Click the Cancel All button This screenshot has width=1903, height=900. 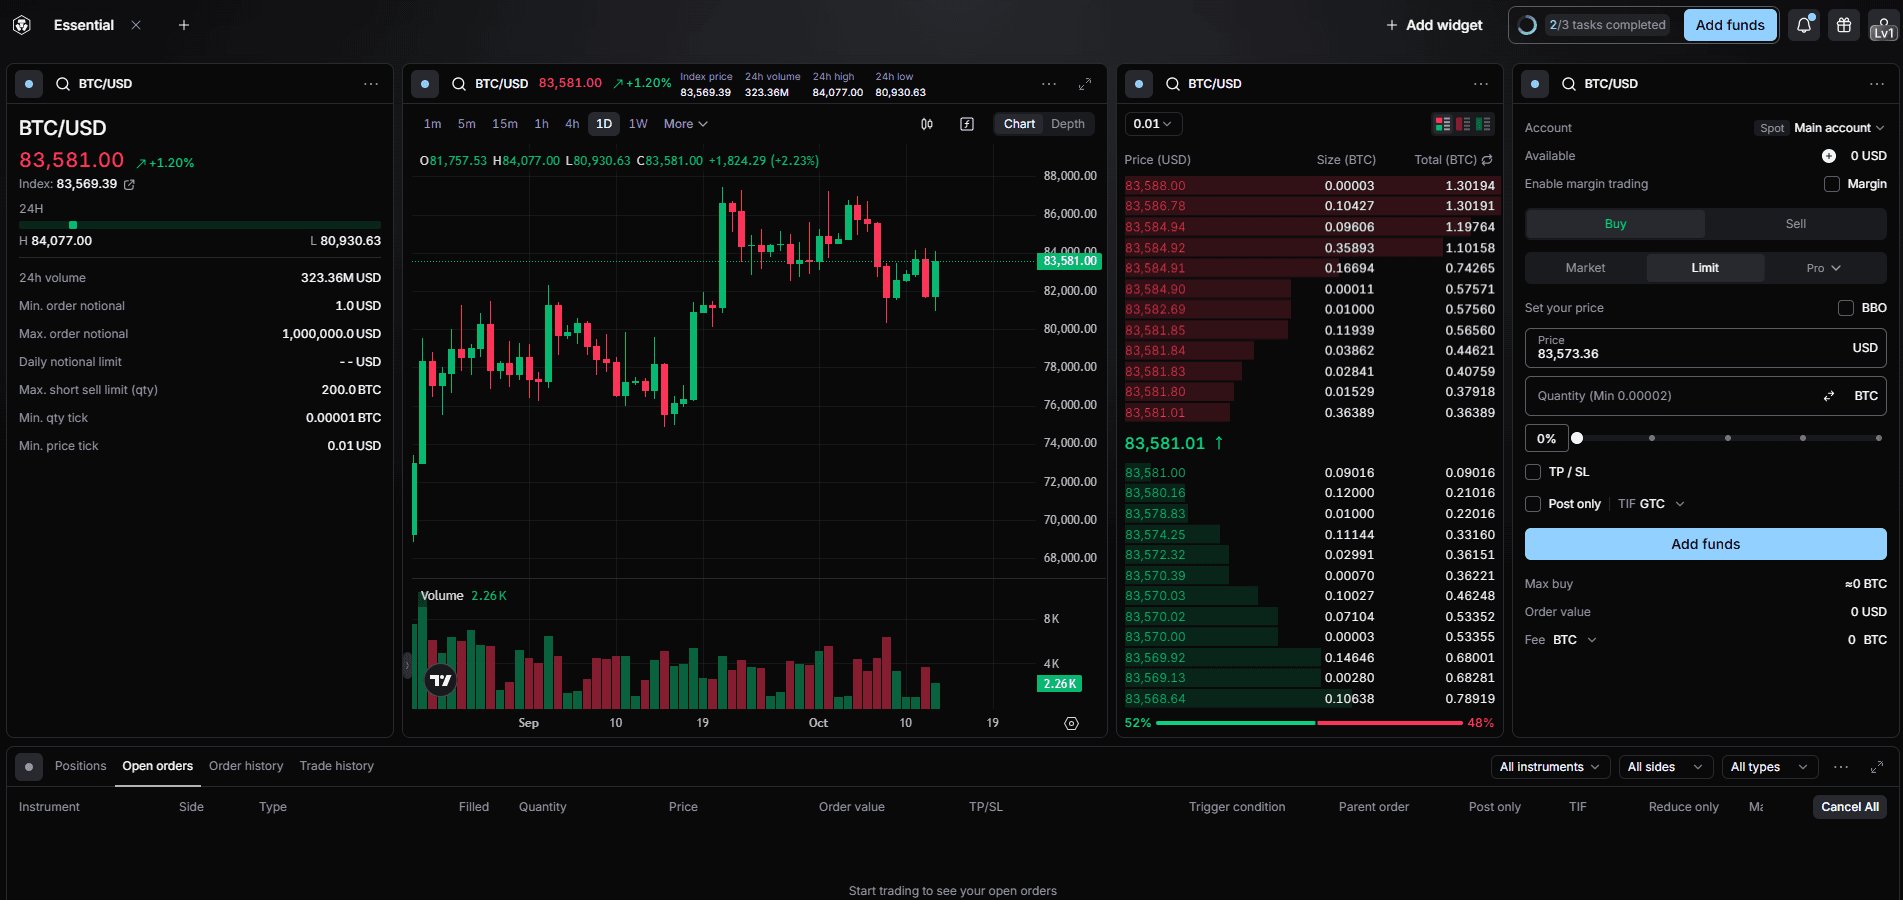pos(1850,807)
